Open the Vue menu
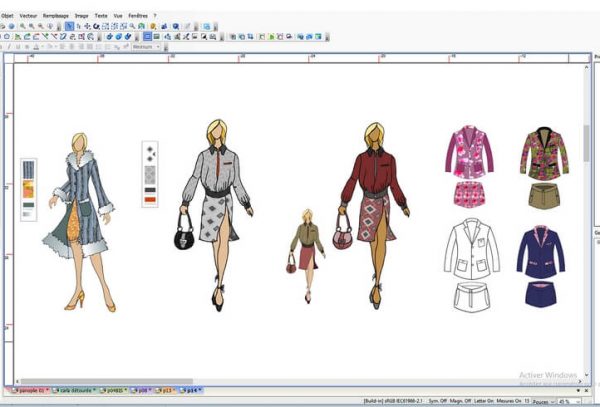 click(x=118, y=16)
